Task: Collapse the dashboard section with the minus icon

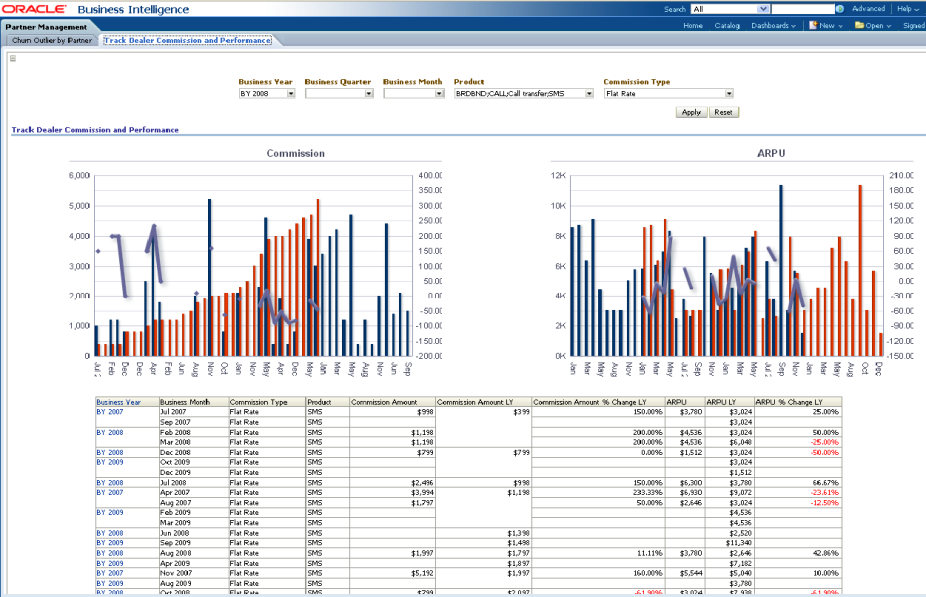Action: [13, 58]
